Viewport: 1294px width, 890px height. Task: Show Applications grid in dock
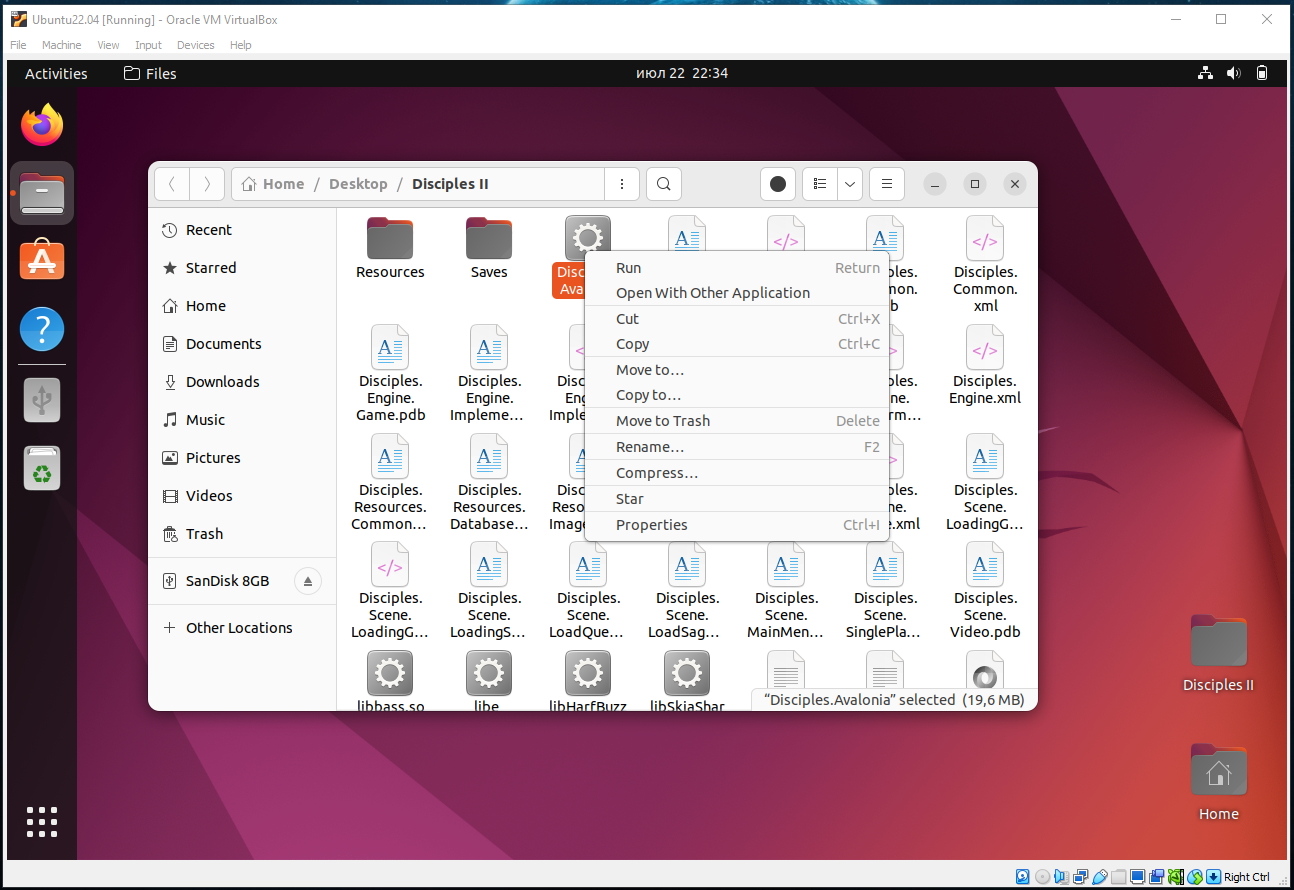coord(42,821)
